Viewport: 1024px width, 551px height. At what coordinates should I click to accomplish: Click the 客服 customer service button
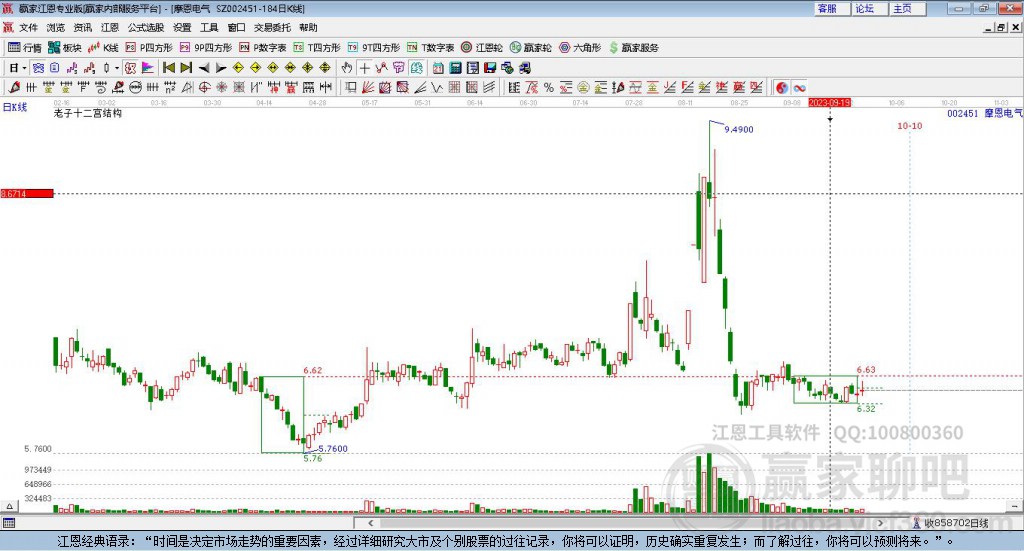[x=831, y=8]
